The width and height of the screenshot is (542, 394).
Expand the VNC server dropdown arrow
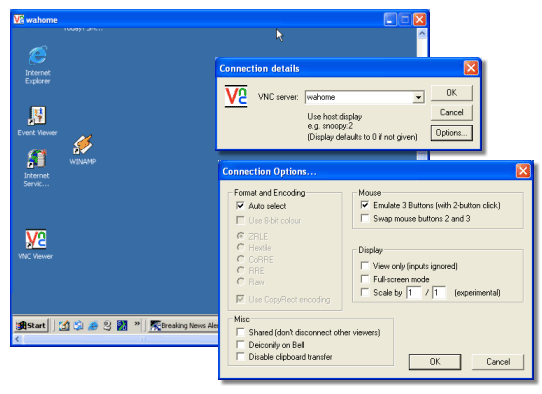[x=418, y=97]
